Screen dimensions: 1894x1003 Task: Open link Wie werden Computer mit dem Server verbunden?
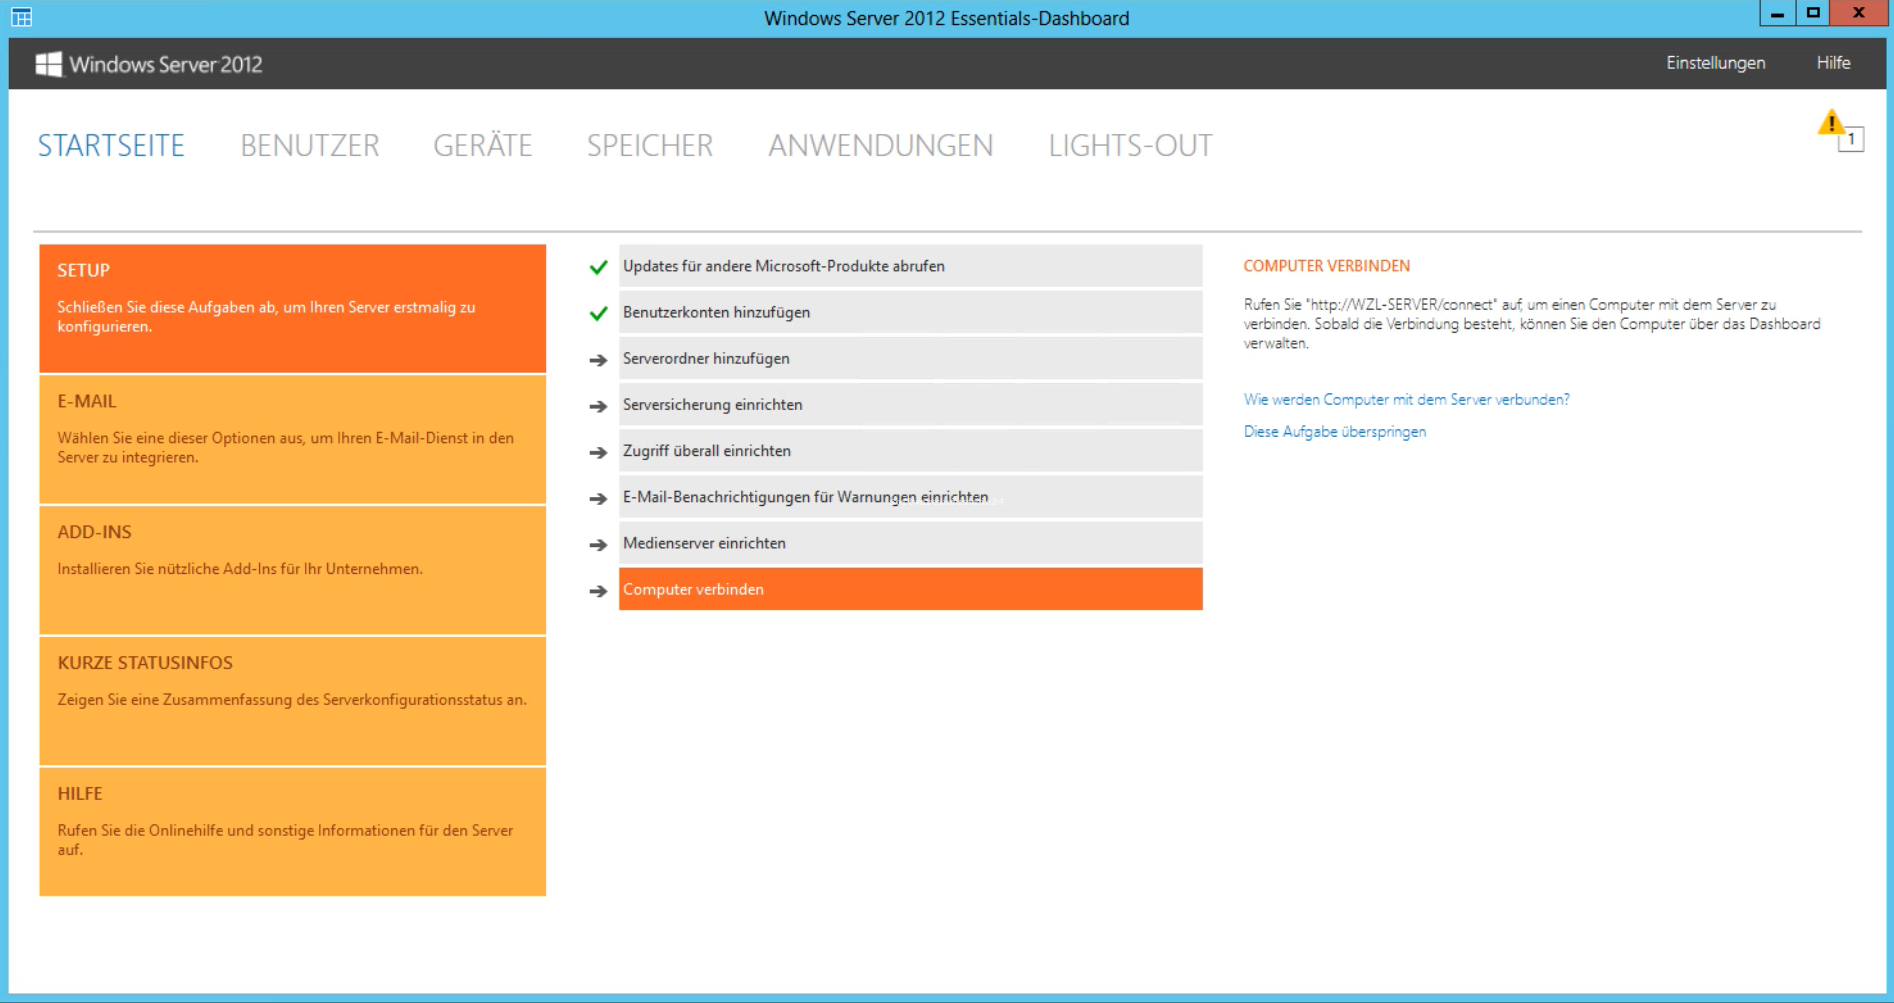click(1406, 399)
